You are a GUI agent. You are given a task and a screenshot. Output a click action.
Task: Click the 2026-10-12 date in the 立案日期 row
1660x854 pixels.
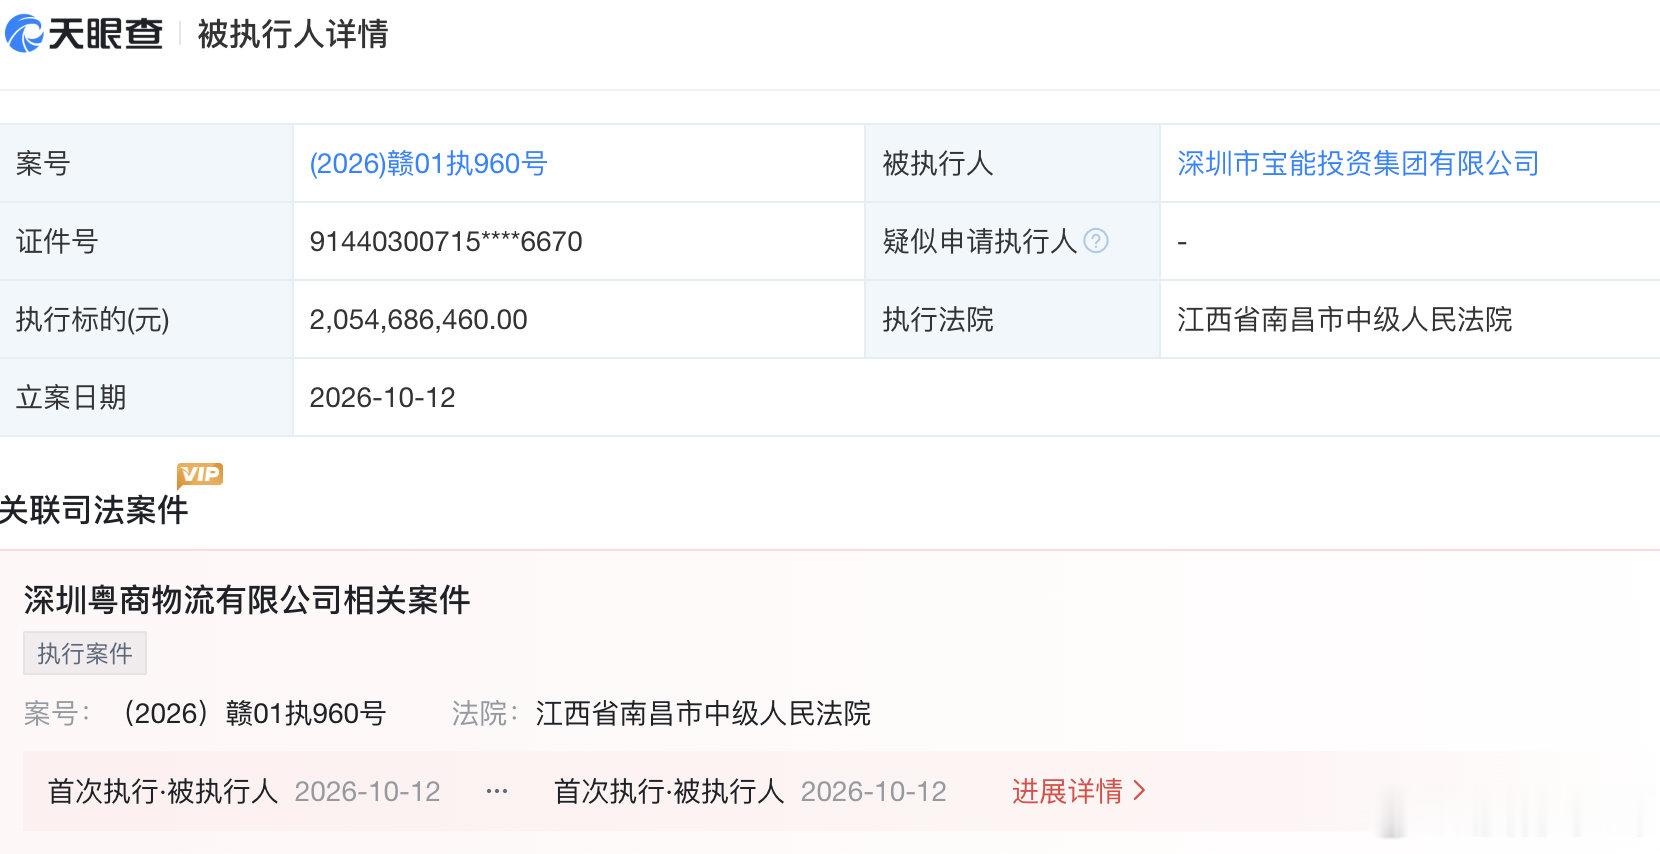click(382, 397)
